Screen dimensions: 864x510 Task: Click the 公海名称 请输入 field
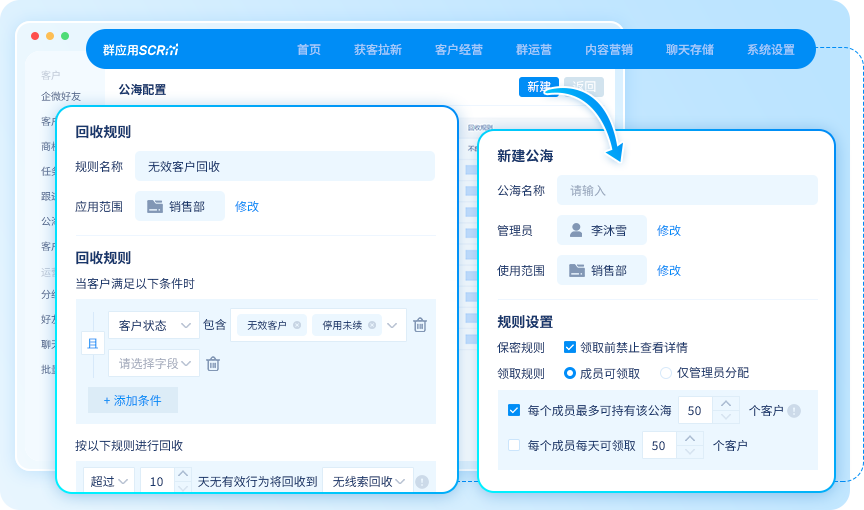tap(687, 191)
